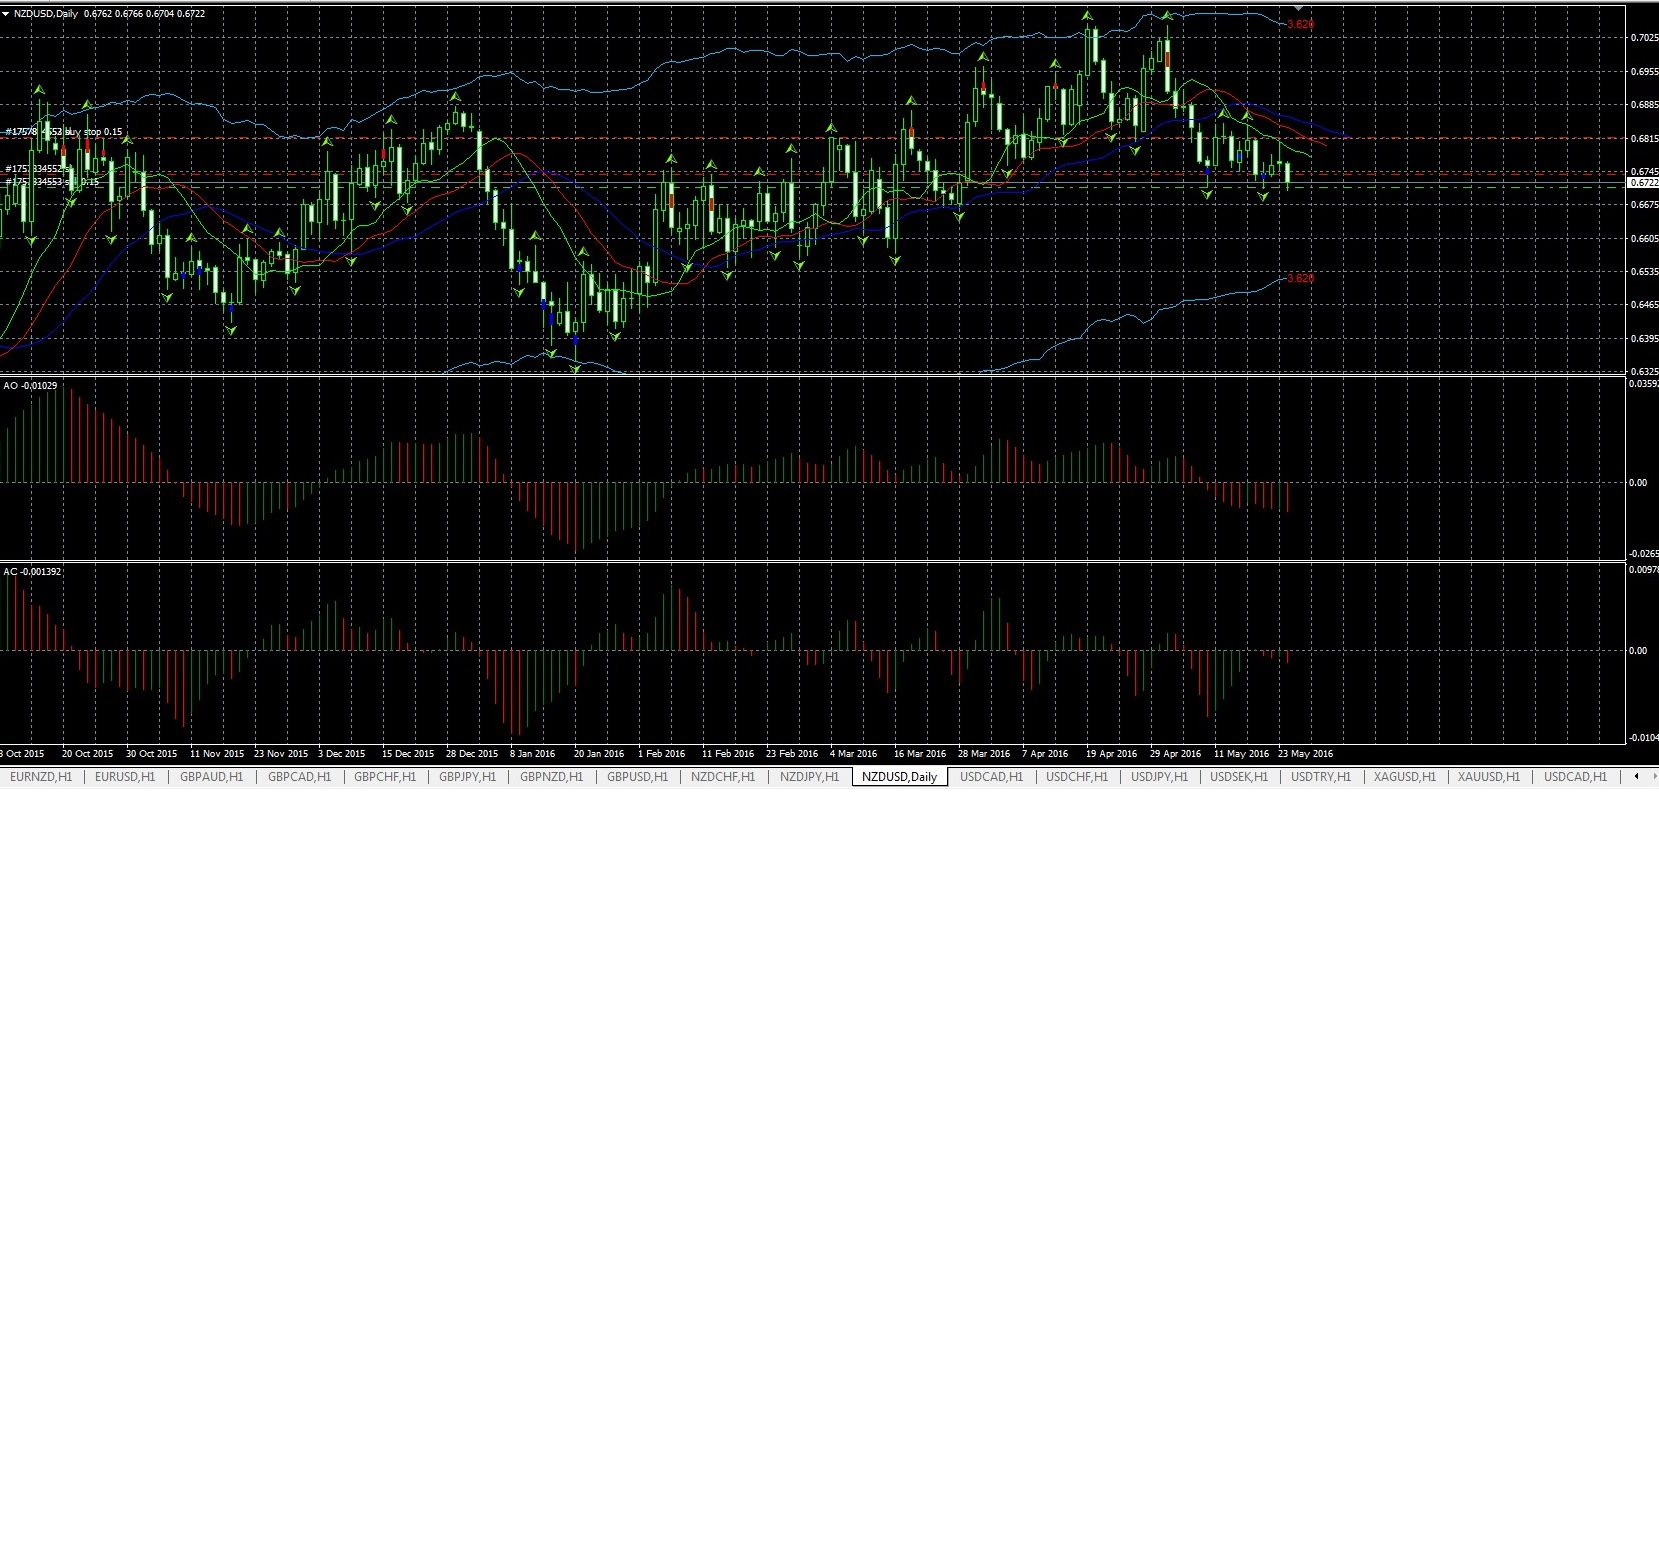
Task: Switch to the EURNZD,H1 chart tab
Action: pos(41,777)
